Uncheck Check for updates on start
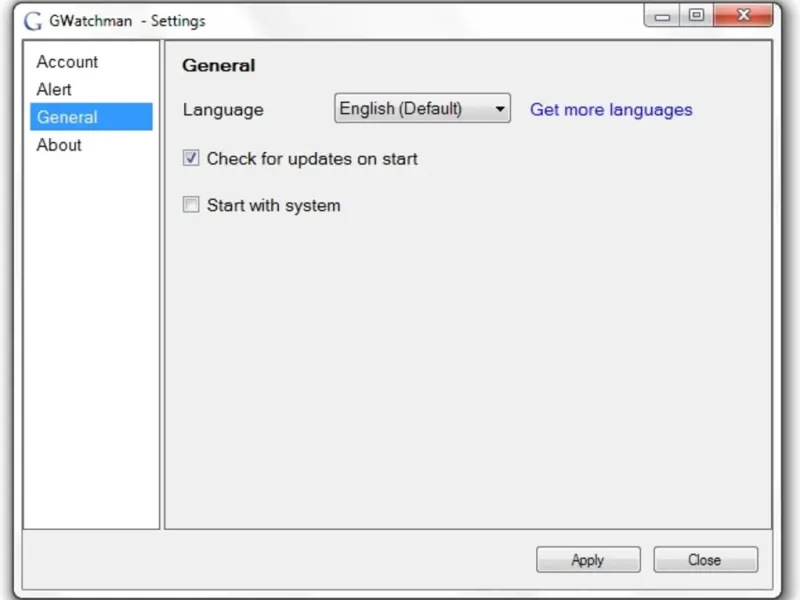Image resolution: width=800 pixels, height=600 pixels. (191, 158)
